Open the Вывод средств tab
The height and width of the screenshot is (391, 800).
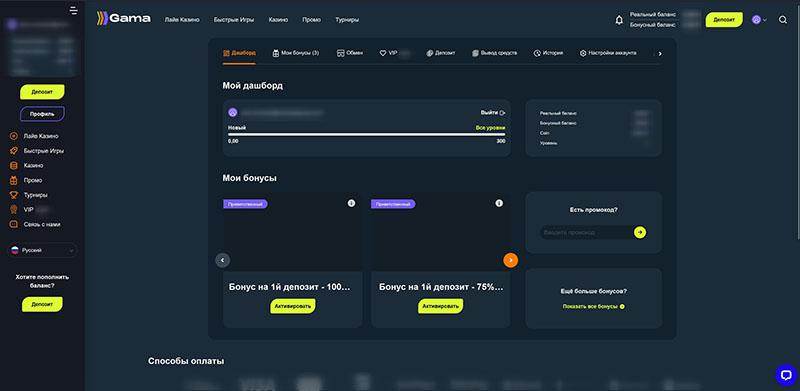495,53
